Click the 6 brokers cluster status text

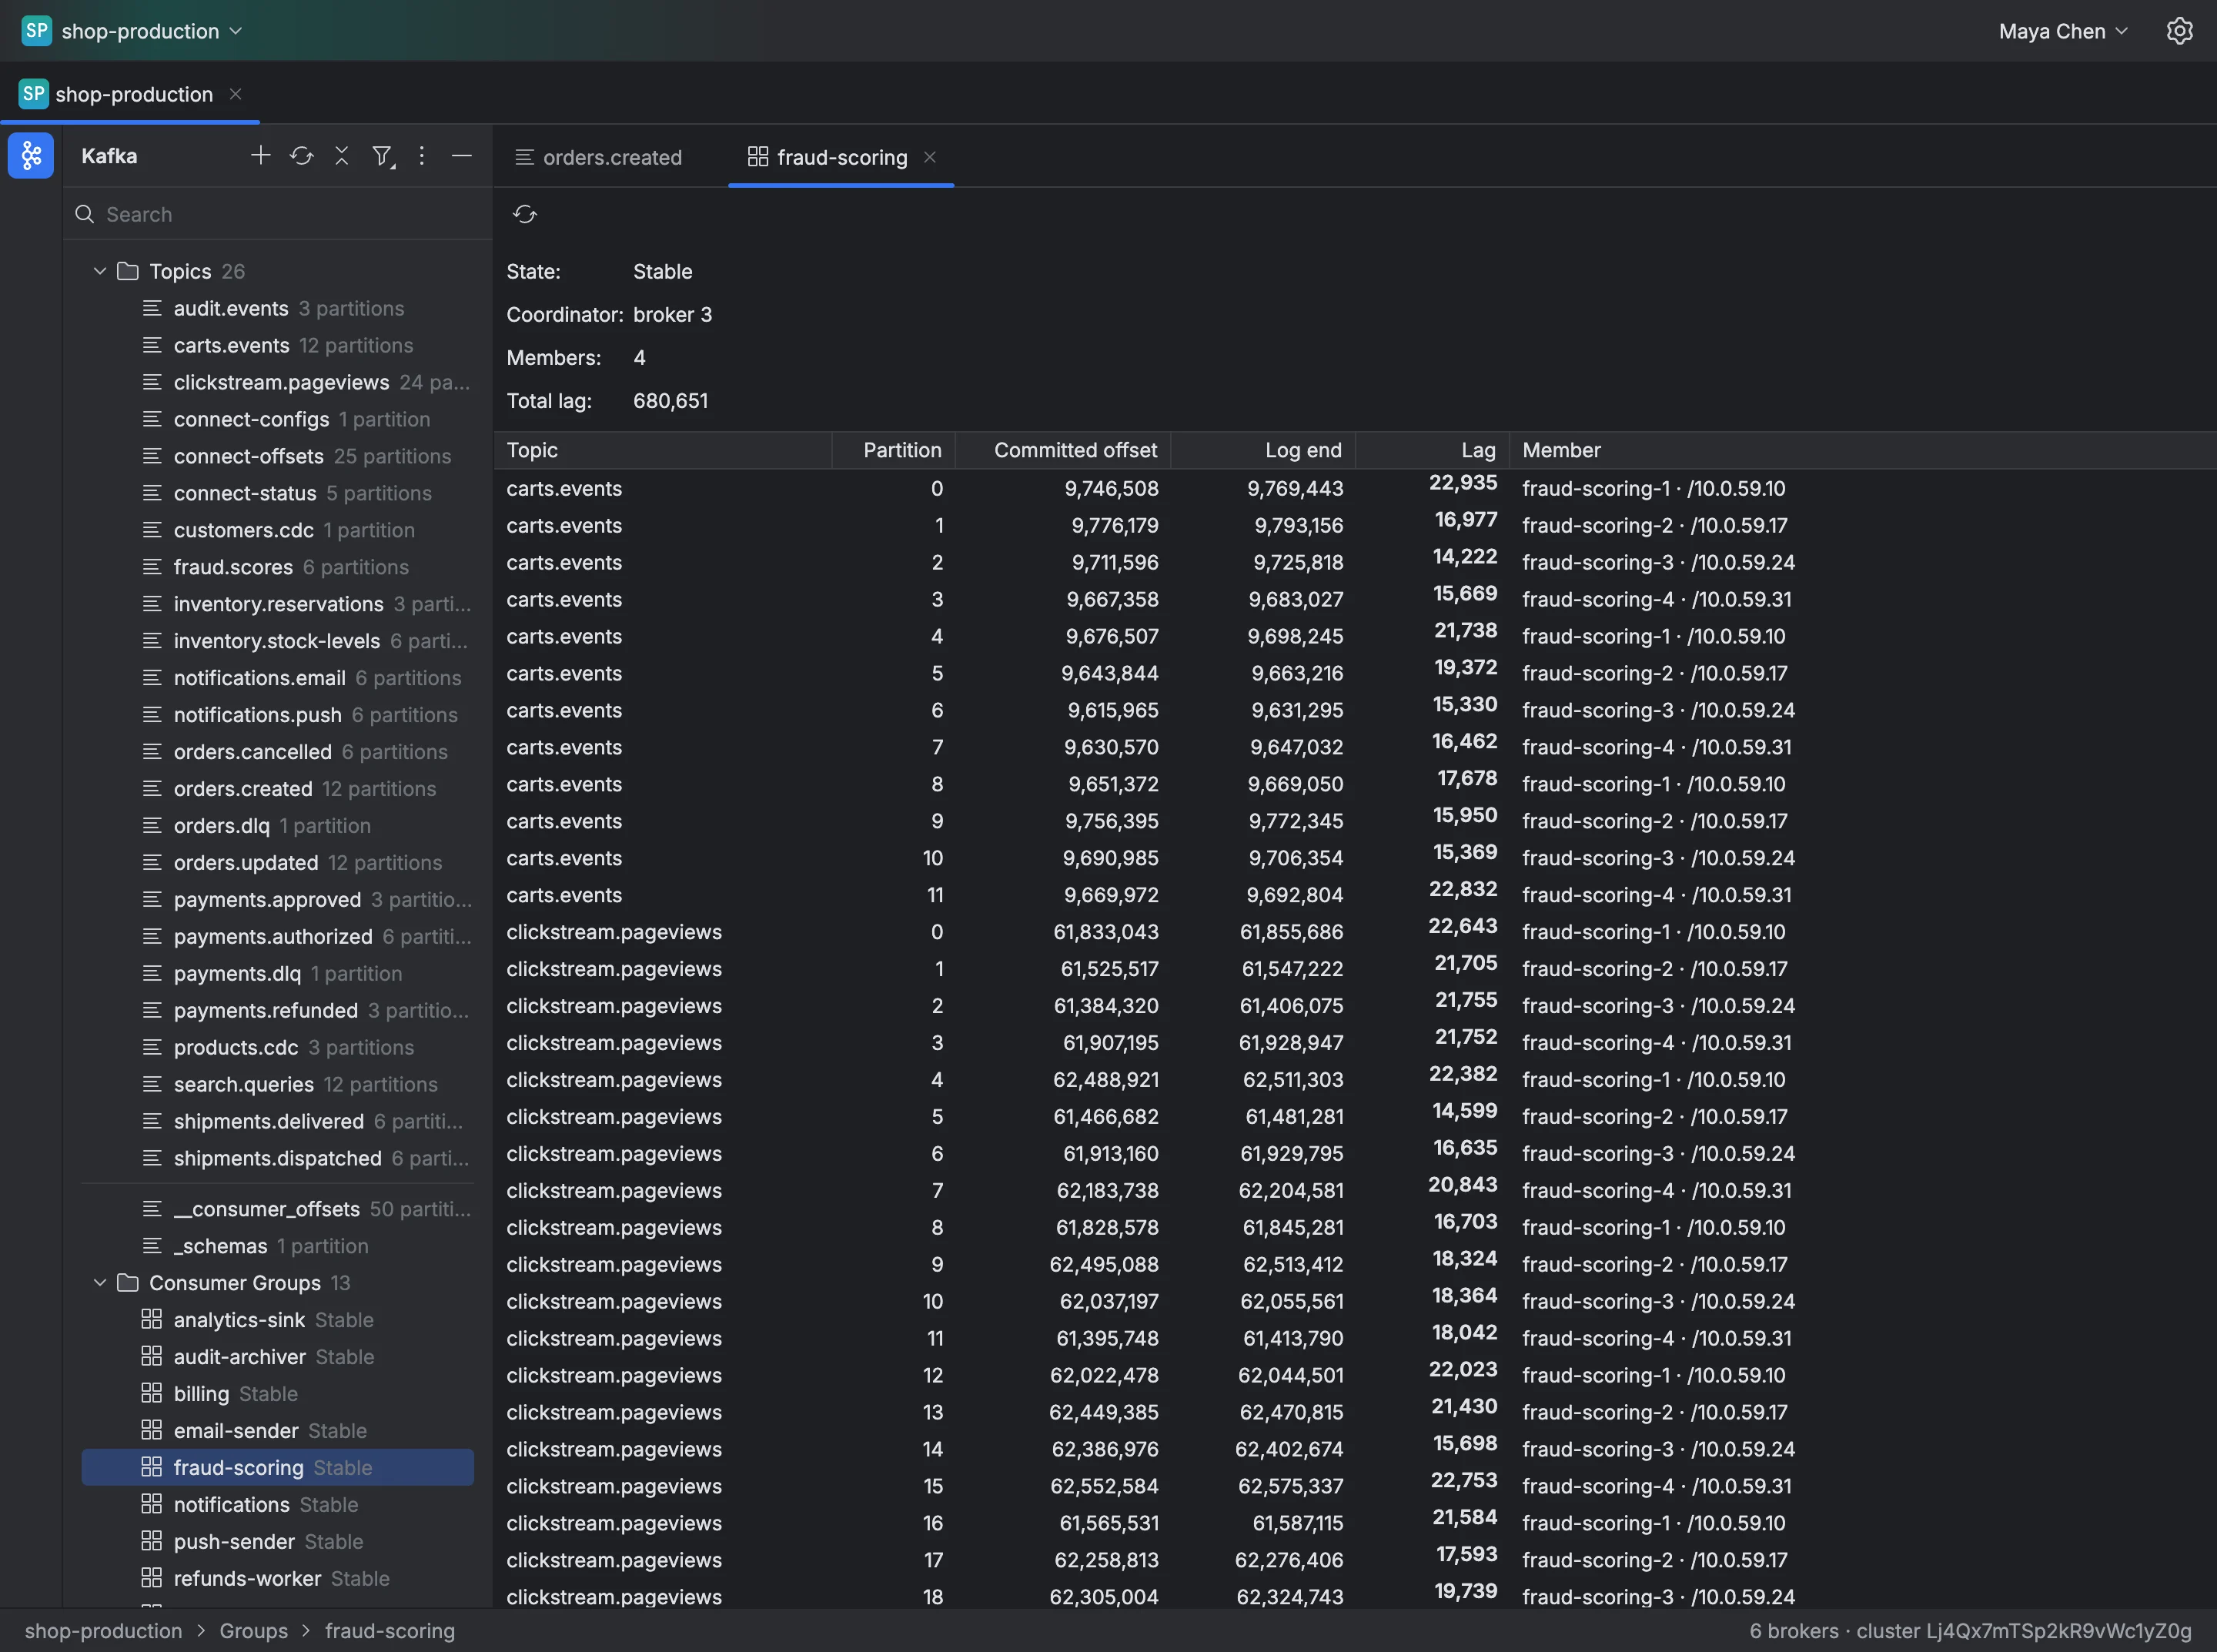1969,1631
